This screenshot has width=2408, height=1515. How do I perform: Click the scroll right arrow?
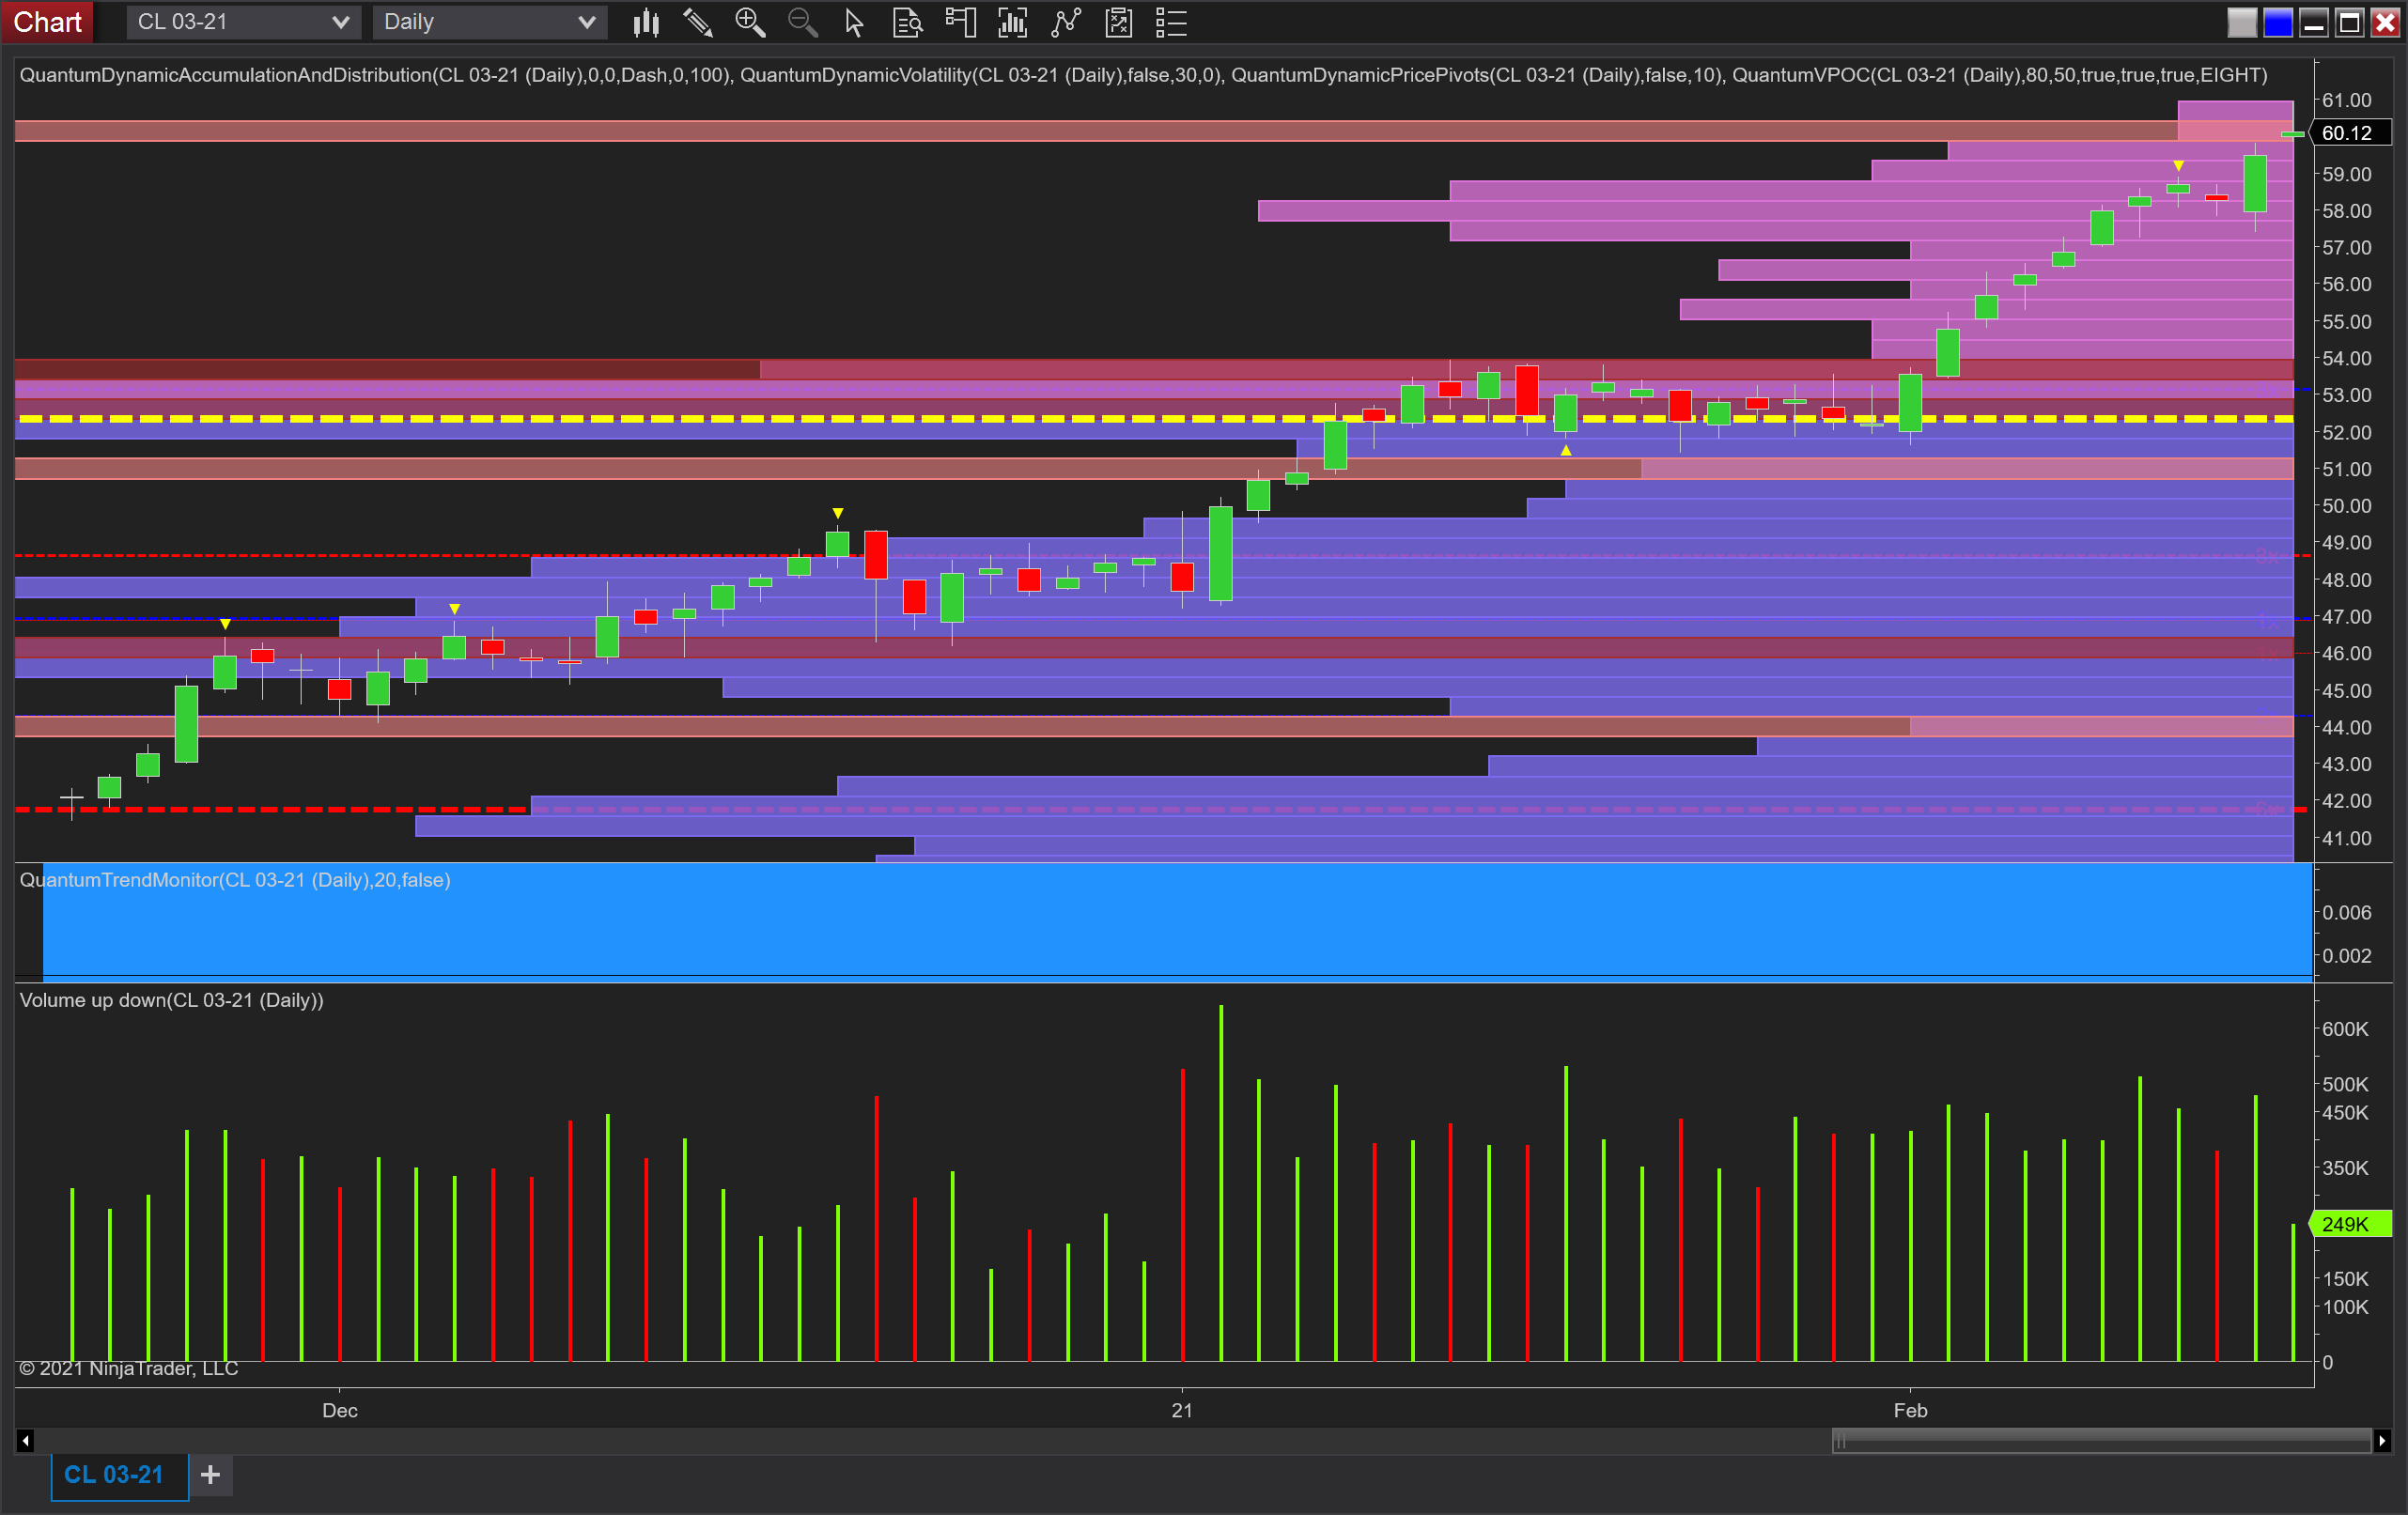pyautogui.click(x=2382, y=1441)
